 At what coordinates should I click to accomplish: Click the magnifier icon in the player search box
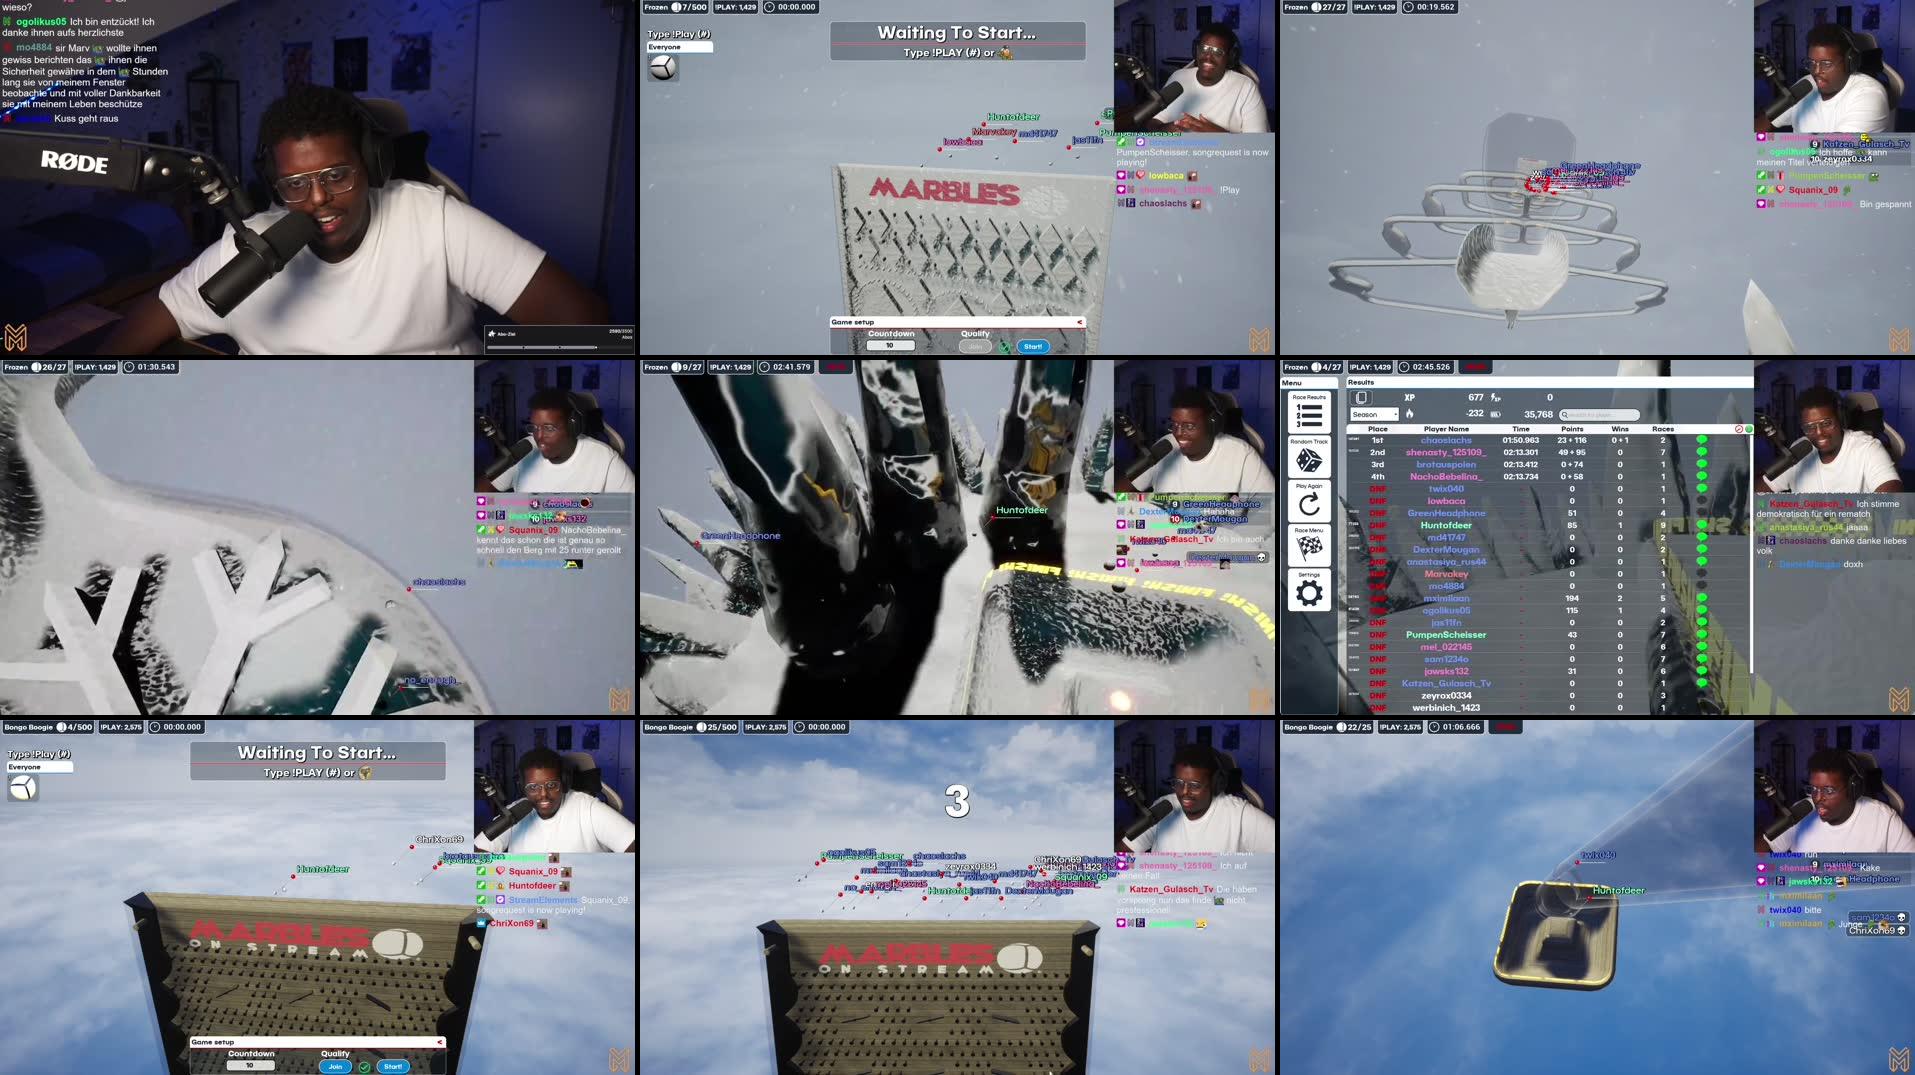click(1564, 415)
